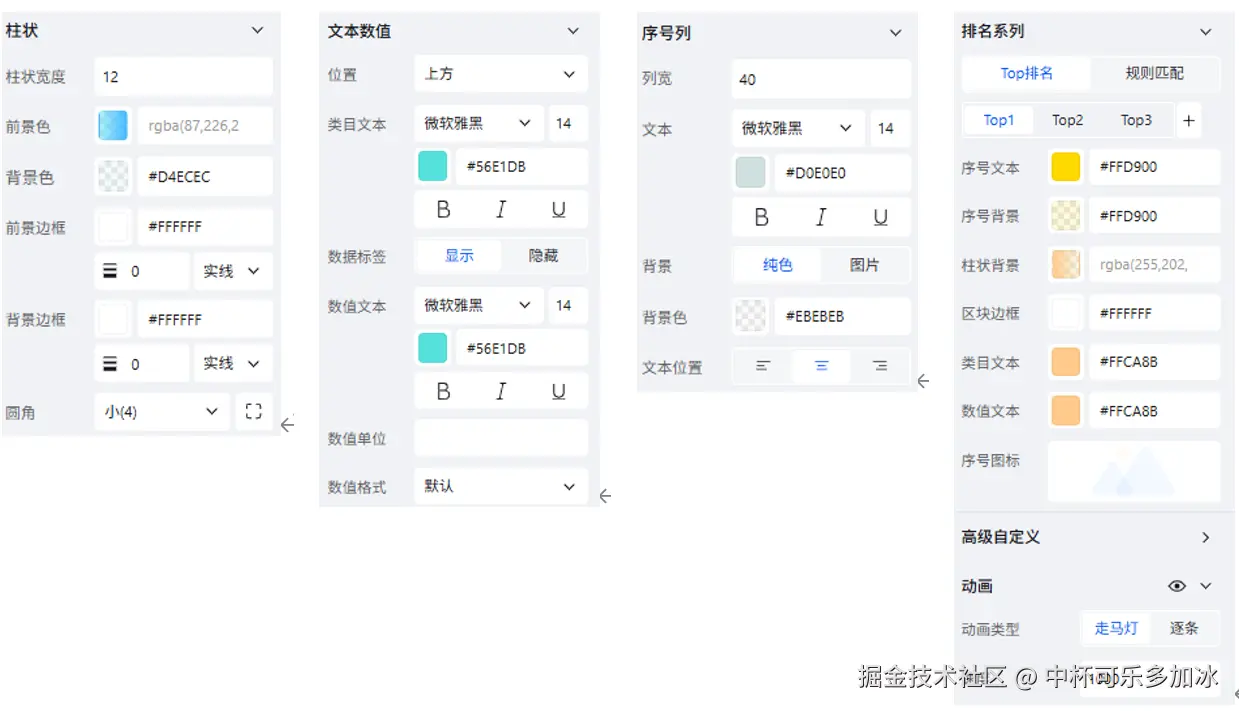This screenshot has height=711, width=1239.
Task: Open 数值文本 color swatch in 排名系列
Action: (1066, 410)
